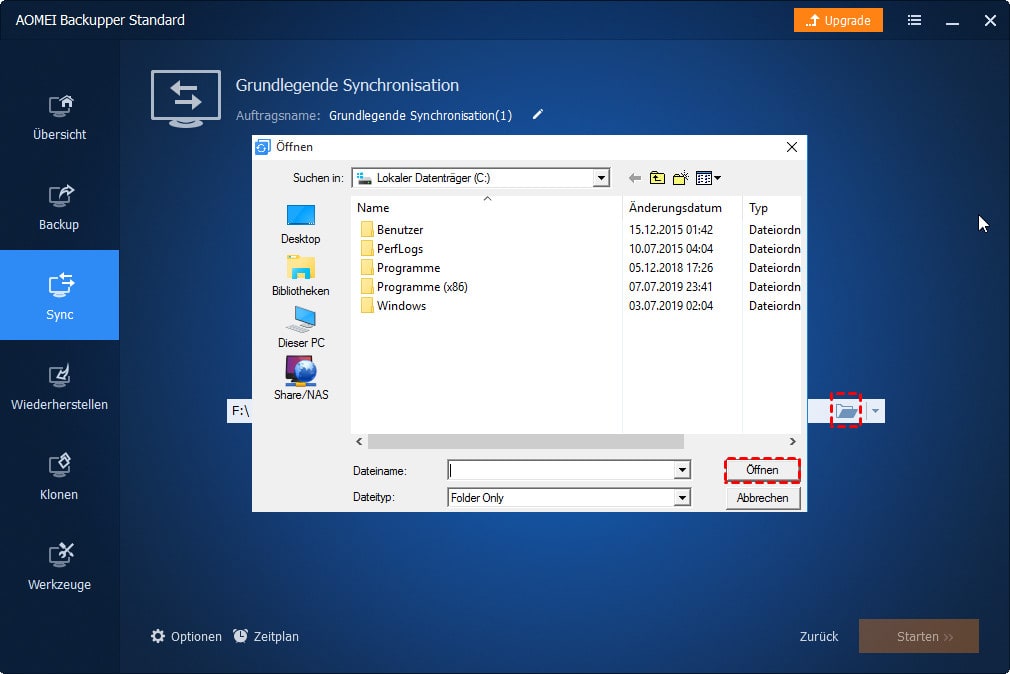Open the hamburger menu in title bar
Image resolution: width=1010 pixels, height=674 pixels.
click(x=914, y=20)
